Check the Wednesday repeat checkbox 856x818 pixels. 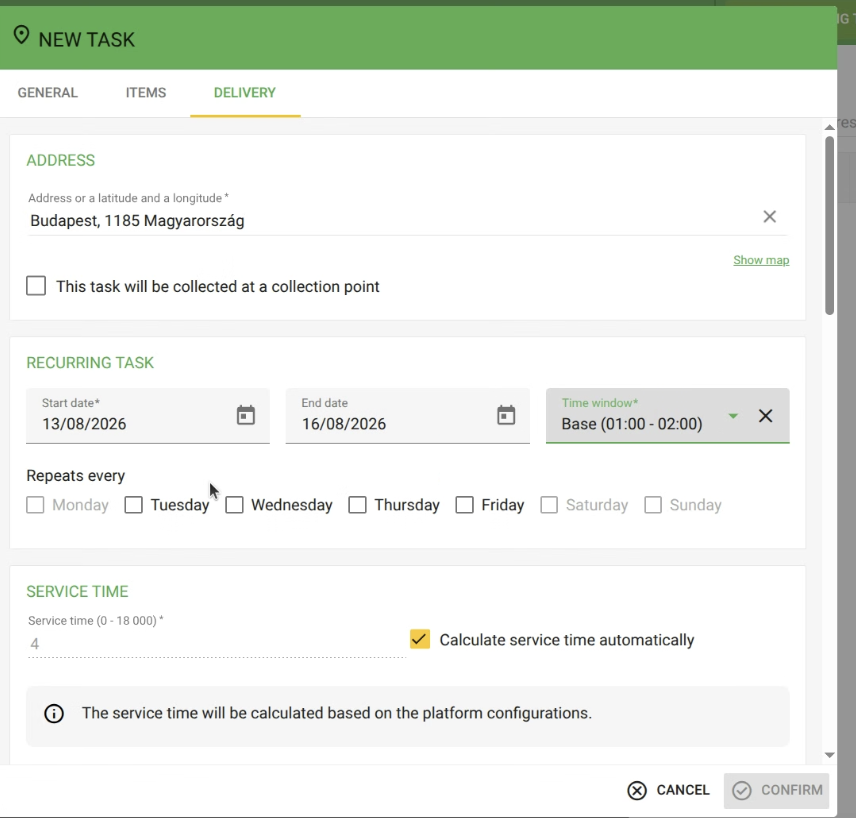coord(234,505)
